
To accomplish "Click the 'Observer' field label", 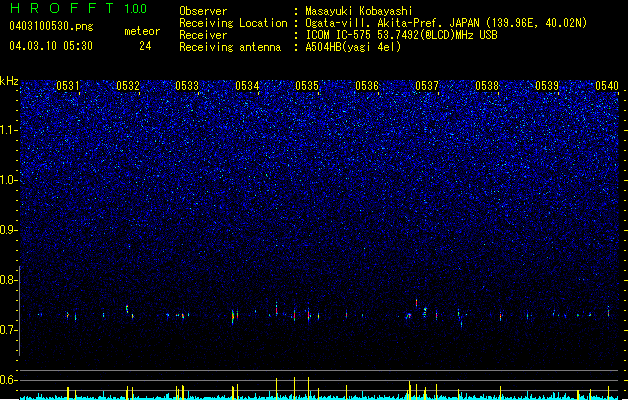I will coord(203,11).
